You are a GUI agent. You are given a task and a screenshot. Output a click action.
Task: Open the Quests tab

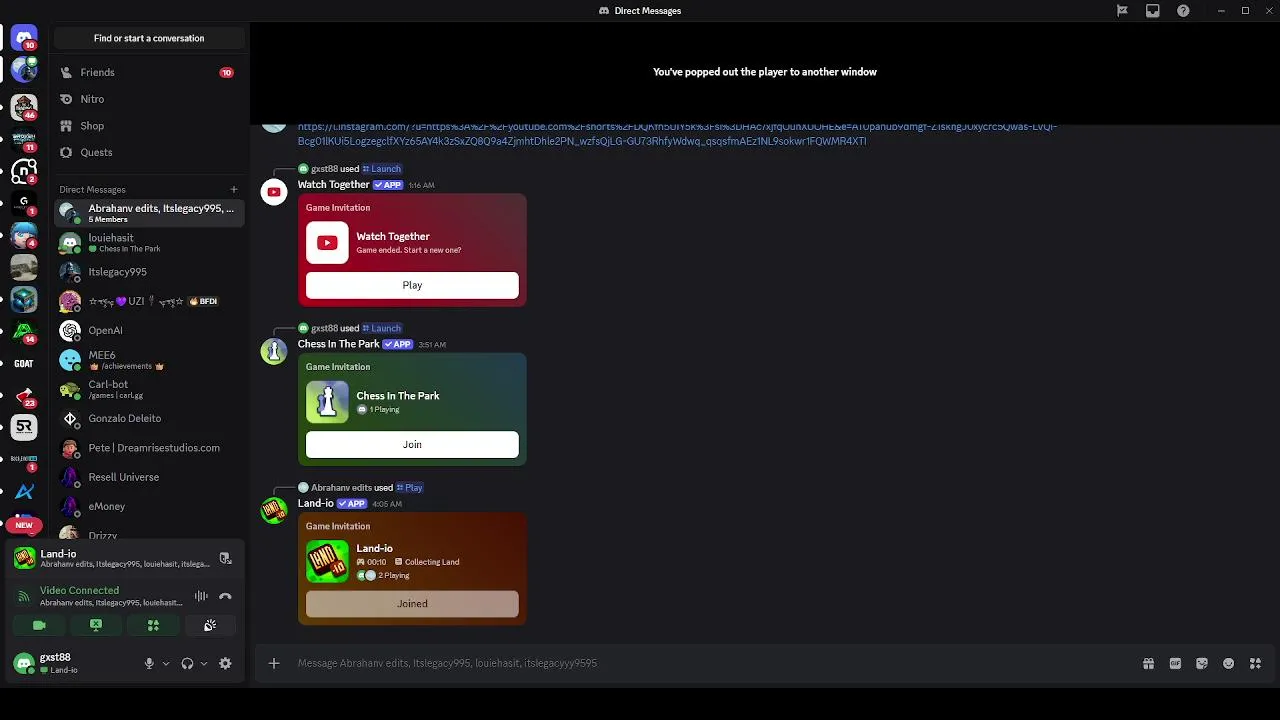[149, 152]
